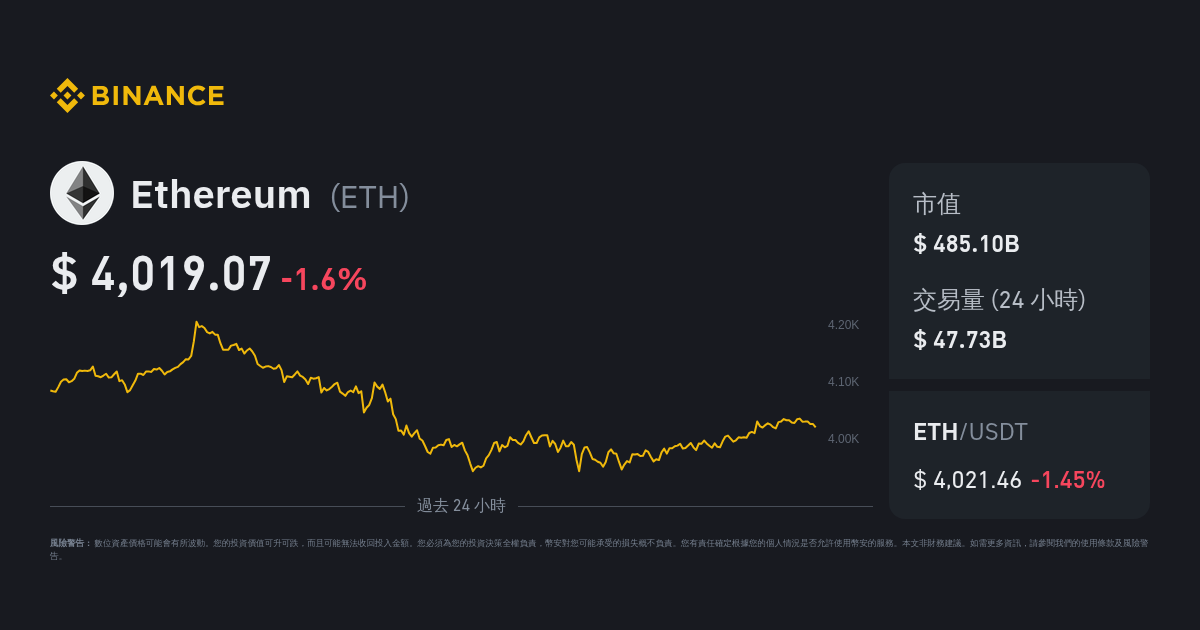
Task: Click the BINANCE wordmark text
Action: click(158, 96)
